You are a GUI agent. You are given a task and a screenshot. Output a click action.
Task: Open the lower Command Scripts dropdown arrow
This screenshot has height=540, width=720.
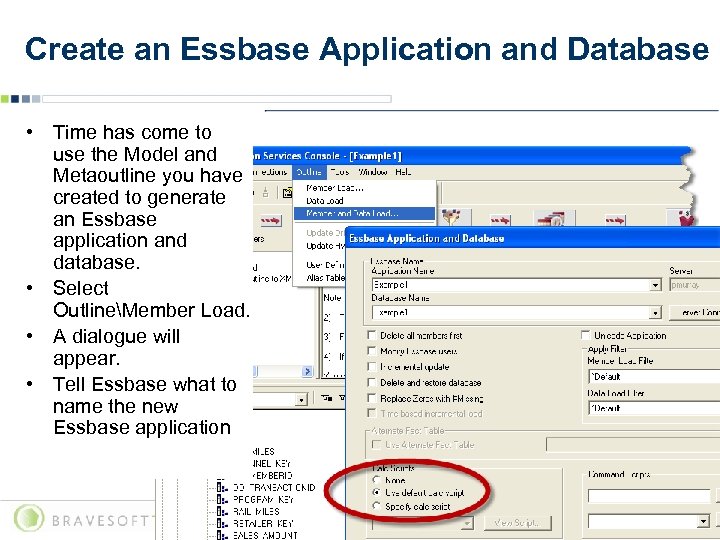click(x=703, y=522)
